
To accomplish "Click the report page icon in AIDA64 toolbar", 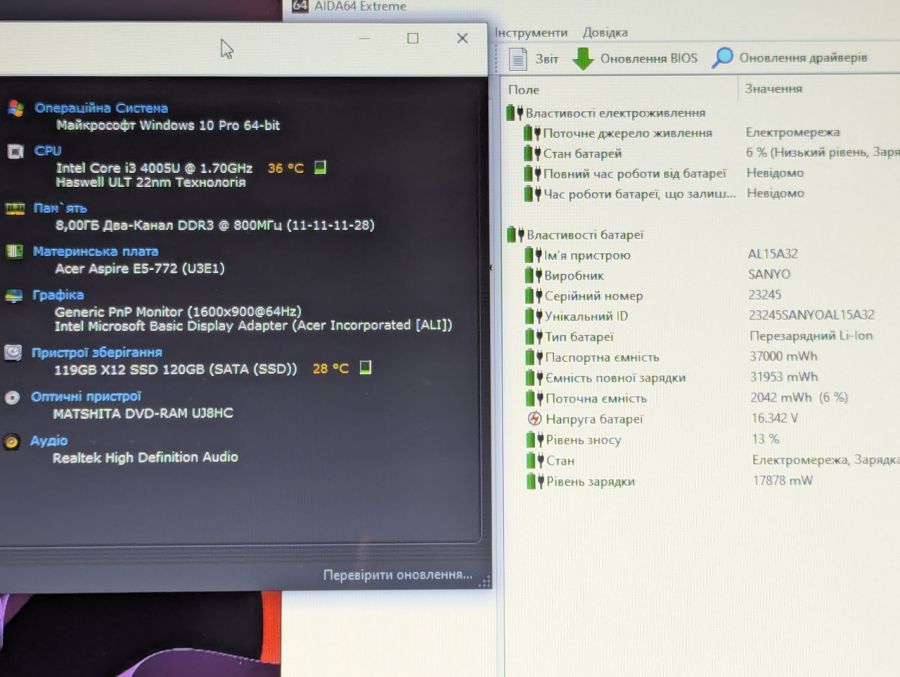I will pyautogui.click(x=518, y=59).
